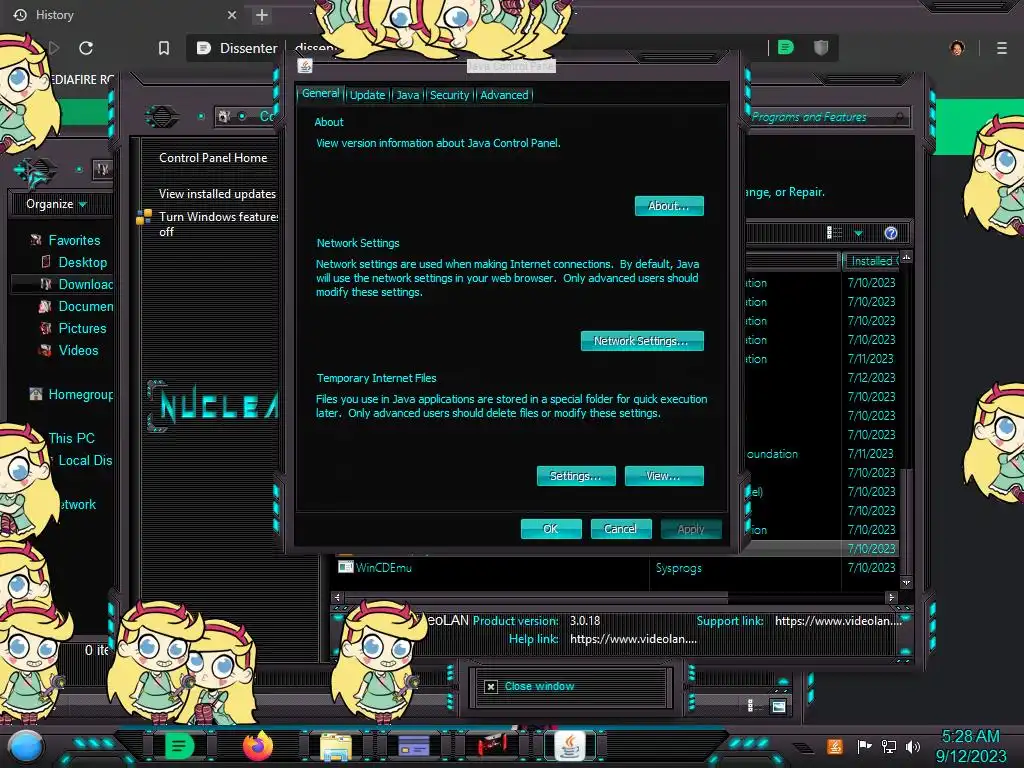Click the orange Java tray icon

[834, 746]
